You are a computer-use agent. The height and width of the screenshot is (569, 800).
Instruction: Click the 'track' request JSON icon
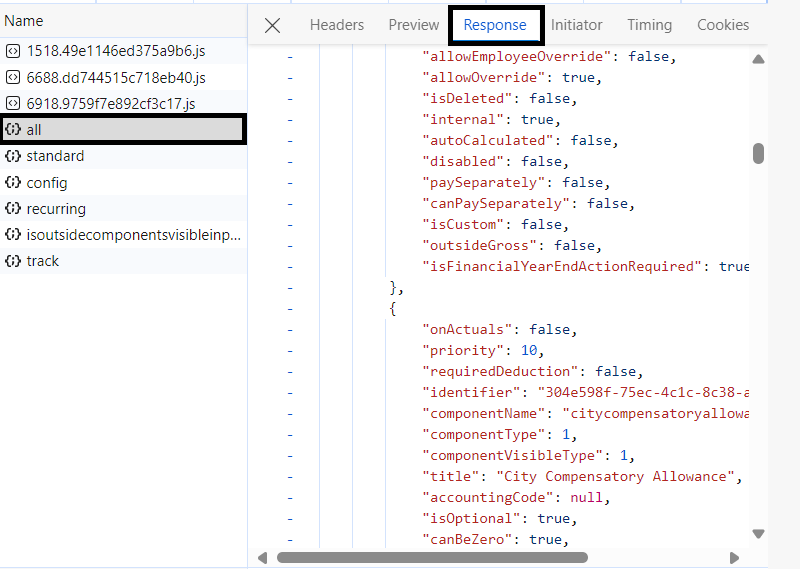[x=13, y=261]
